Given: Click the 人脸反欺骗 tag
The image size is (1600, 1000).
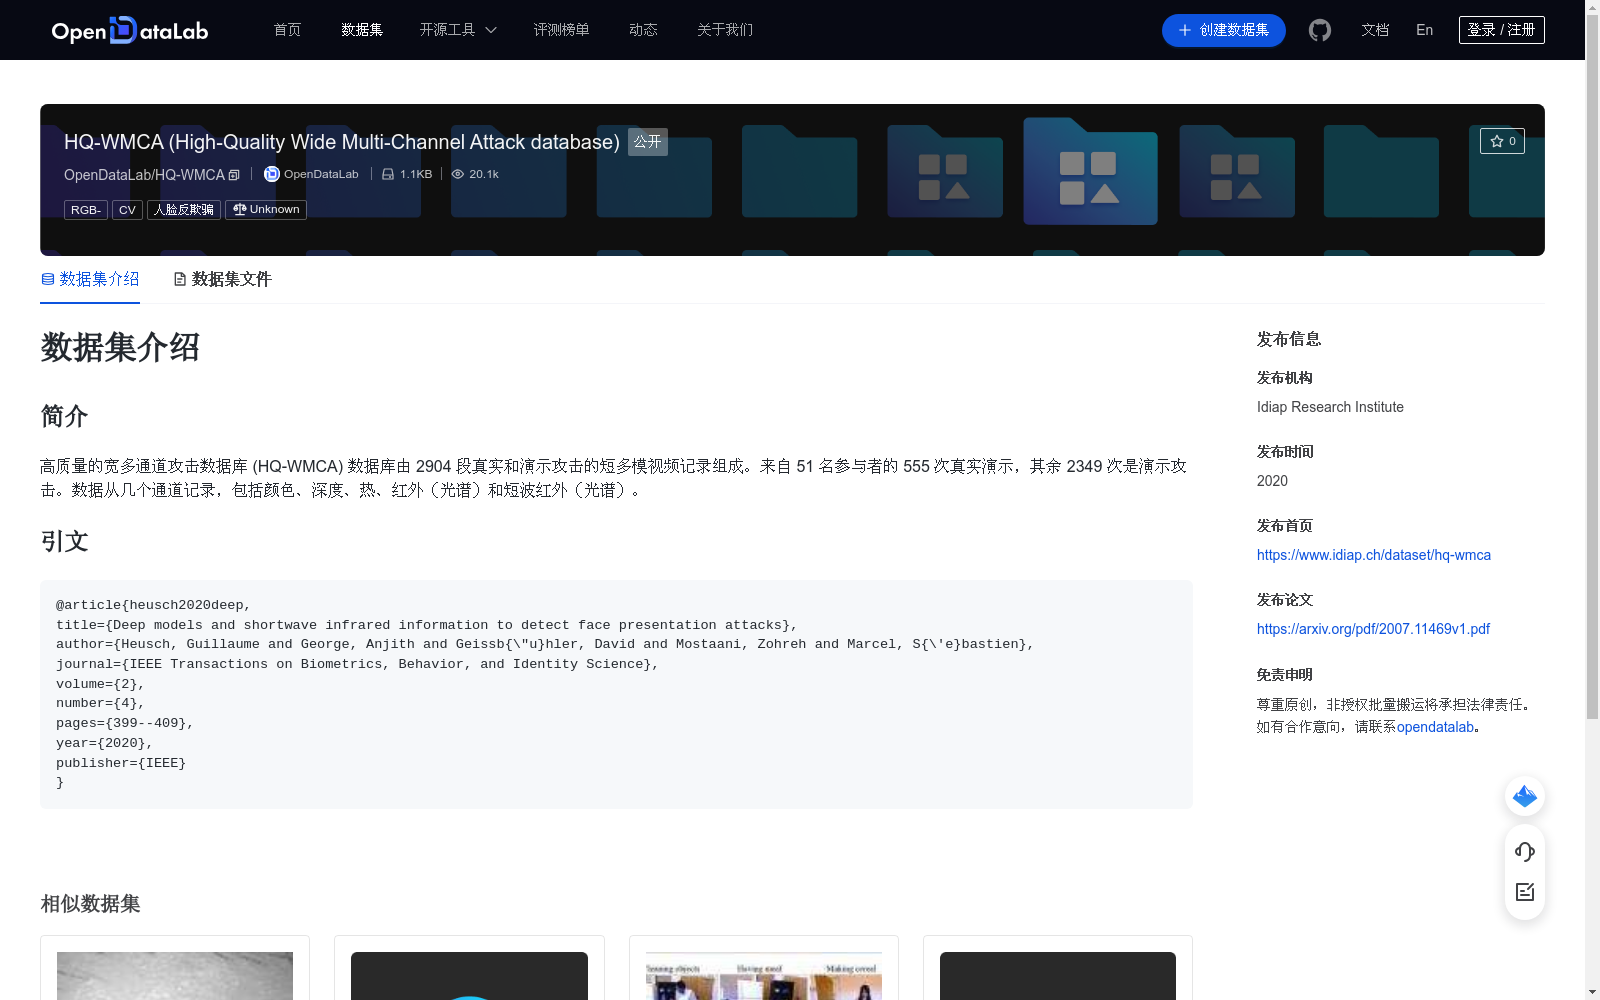Looking at the screenshot, I should pos(184,210).
